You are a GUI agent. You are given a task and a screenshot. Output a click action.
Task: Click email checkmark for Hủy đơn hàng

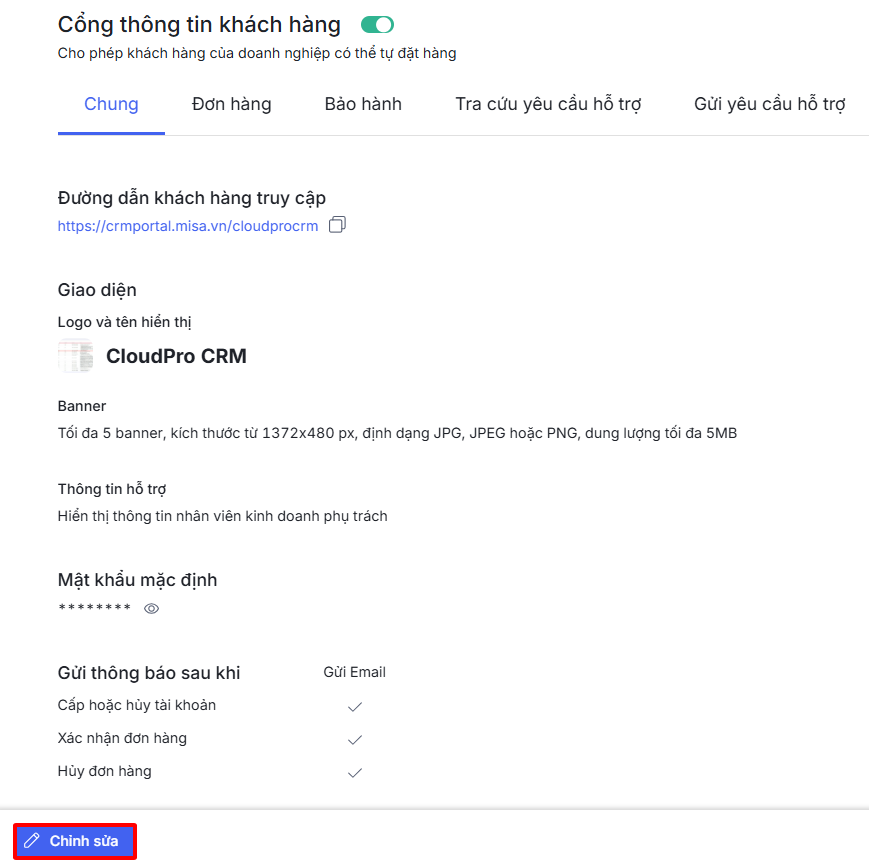coord(354,773)
